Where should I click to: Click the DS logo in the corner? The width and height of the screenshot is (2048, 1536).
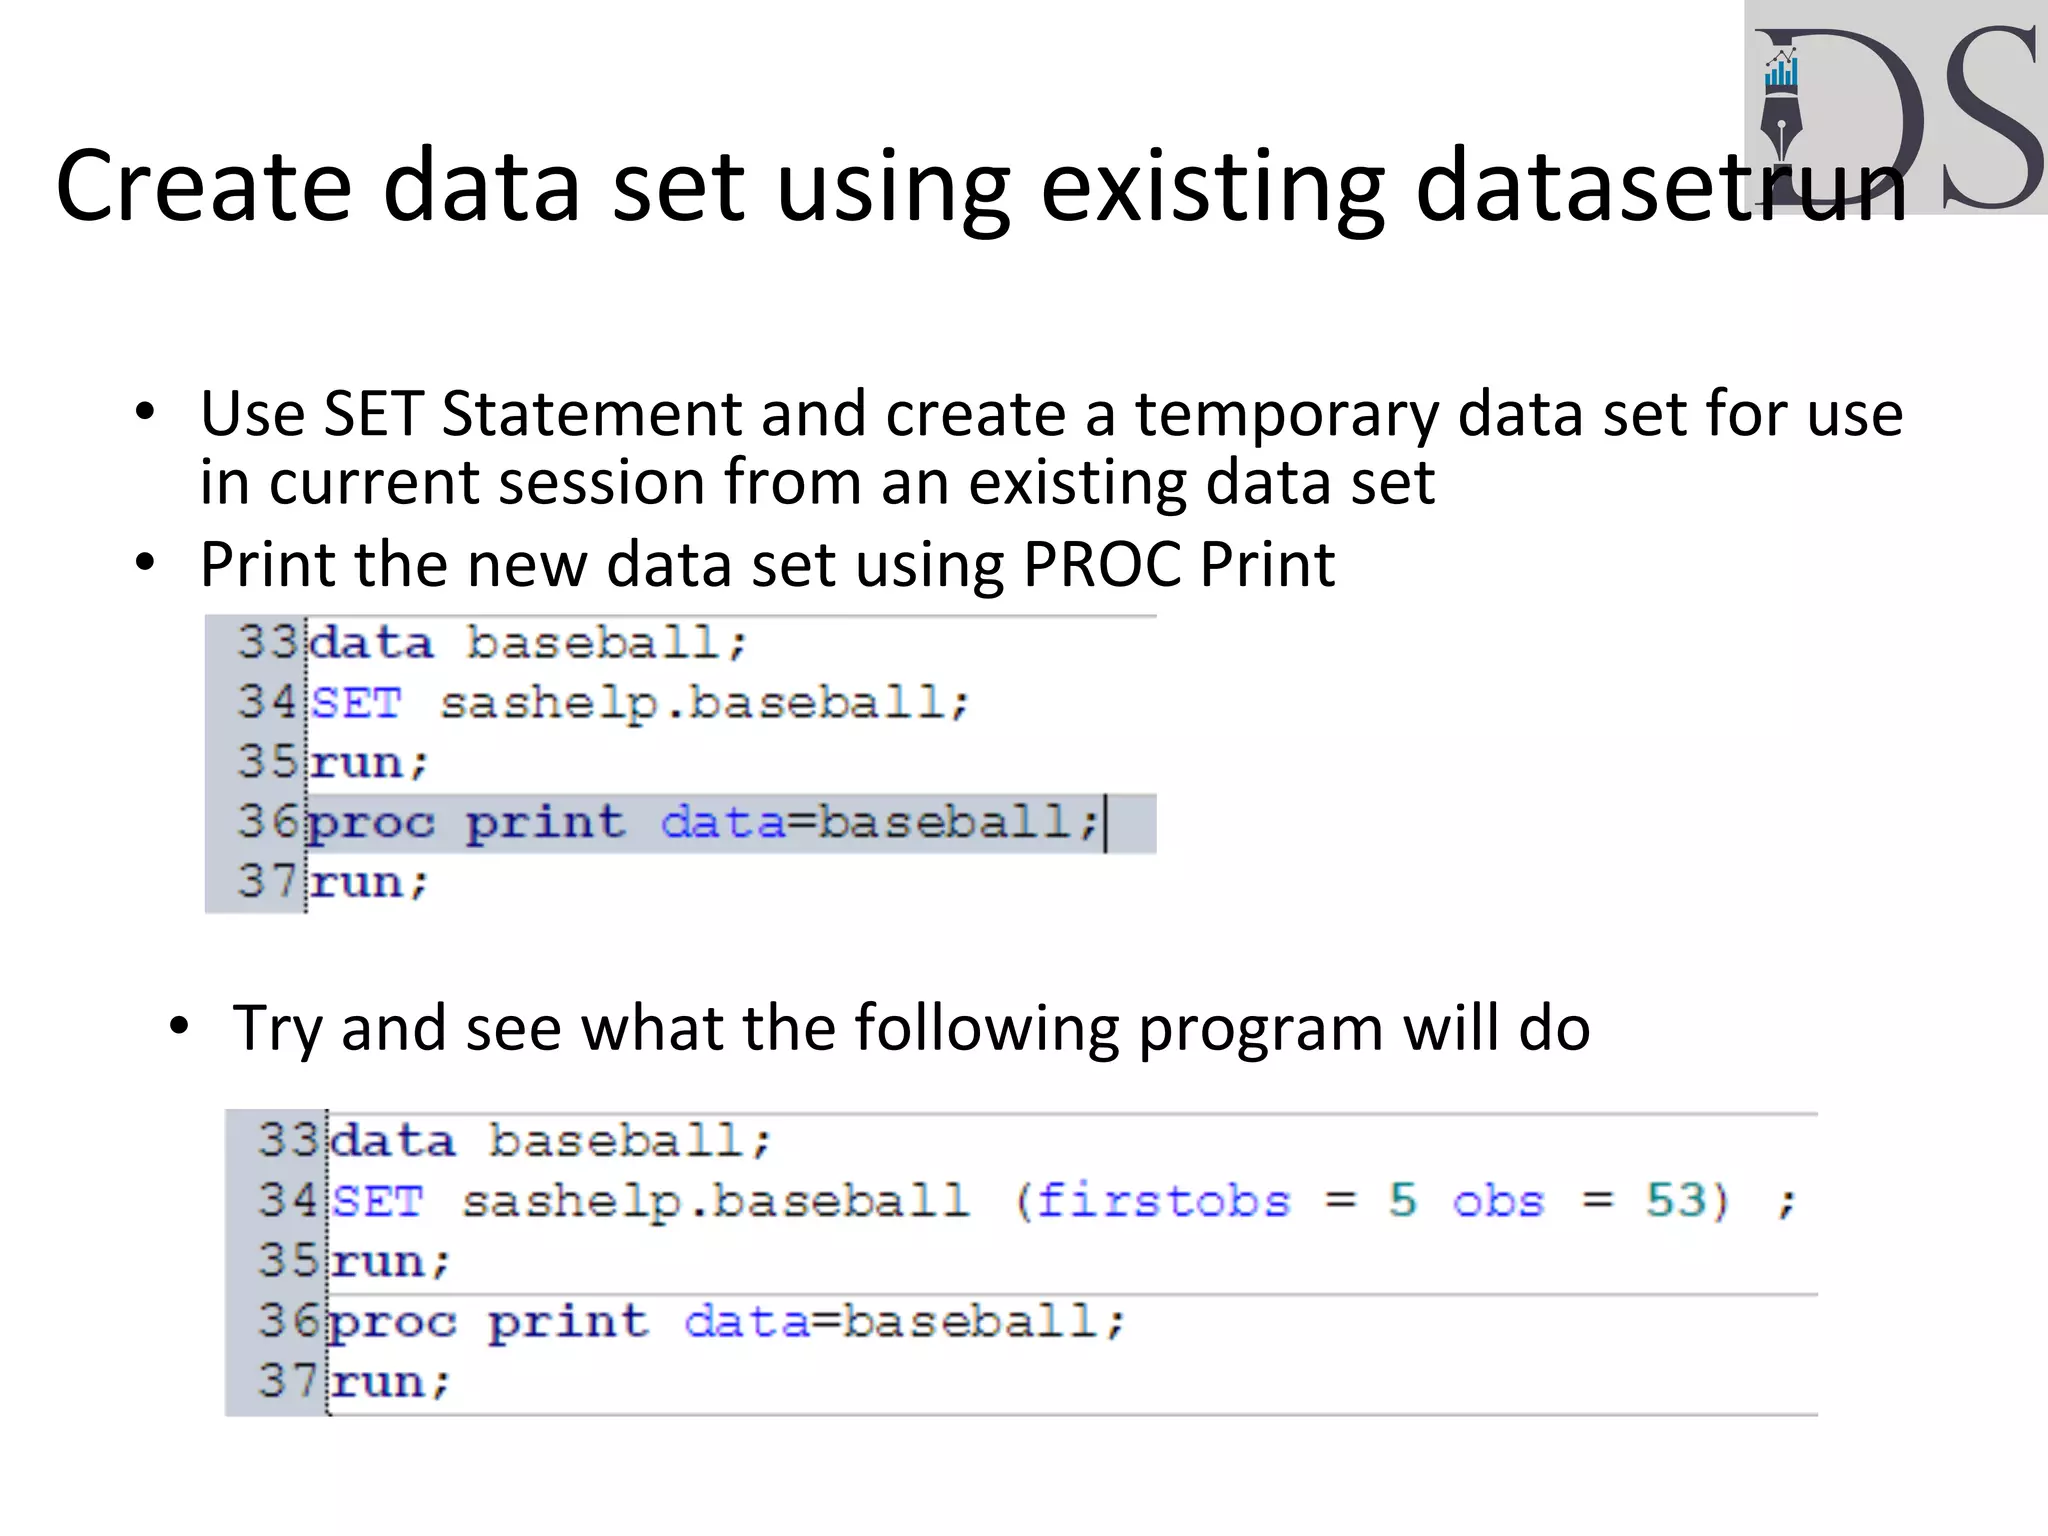pos(1896,107)
